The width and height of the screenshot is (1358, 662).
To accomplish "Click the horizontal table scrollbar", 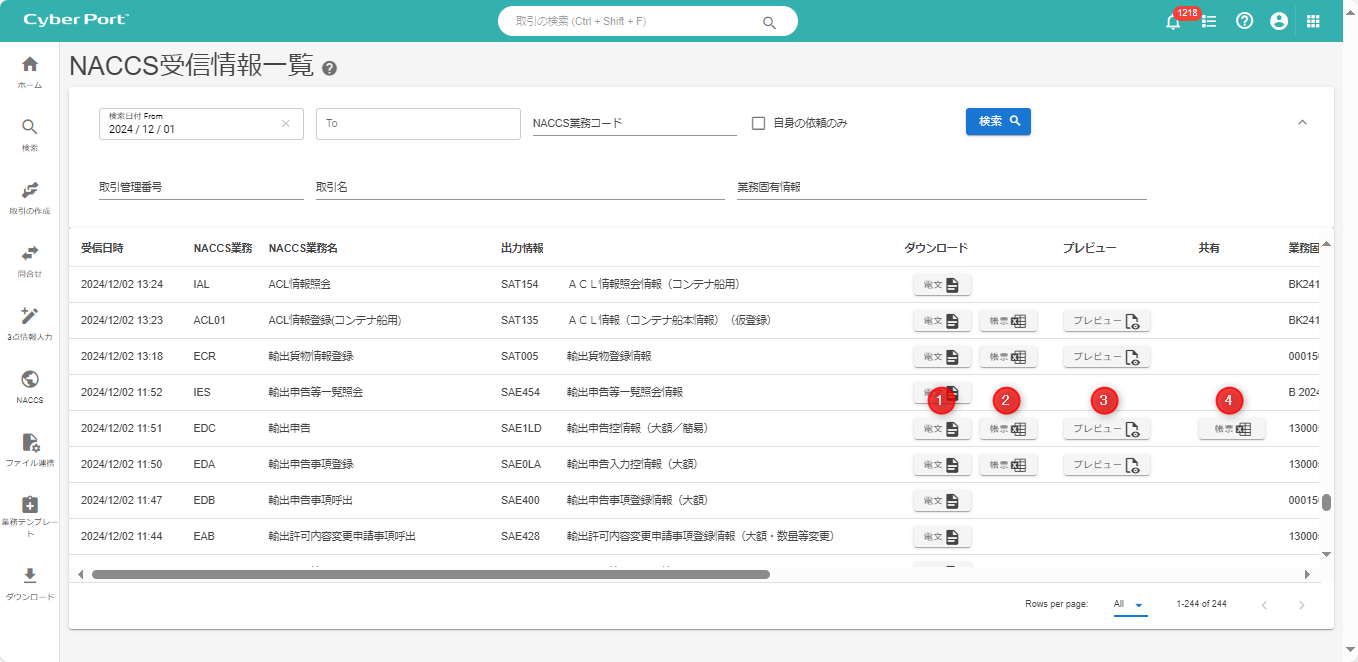I will pyautogui.click(x=430, y=575).
